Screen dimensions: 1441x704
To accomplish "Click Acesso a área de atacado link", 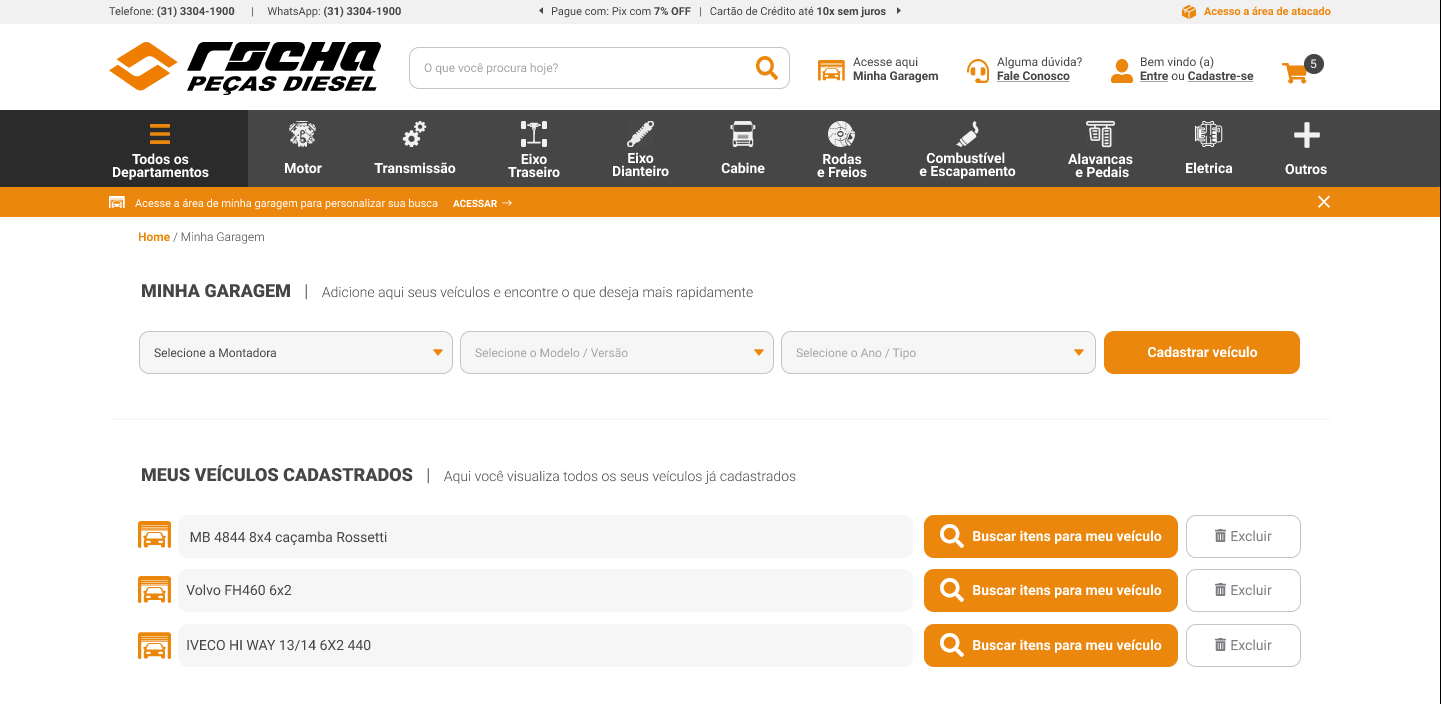I will (x=1267, y=12).
